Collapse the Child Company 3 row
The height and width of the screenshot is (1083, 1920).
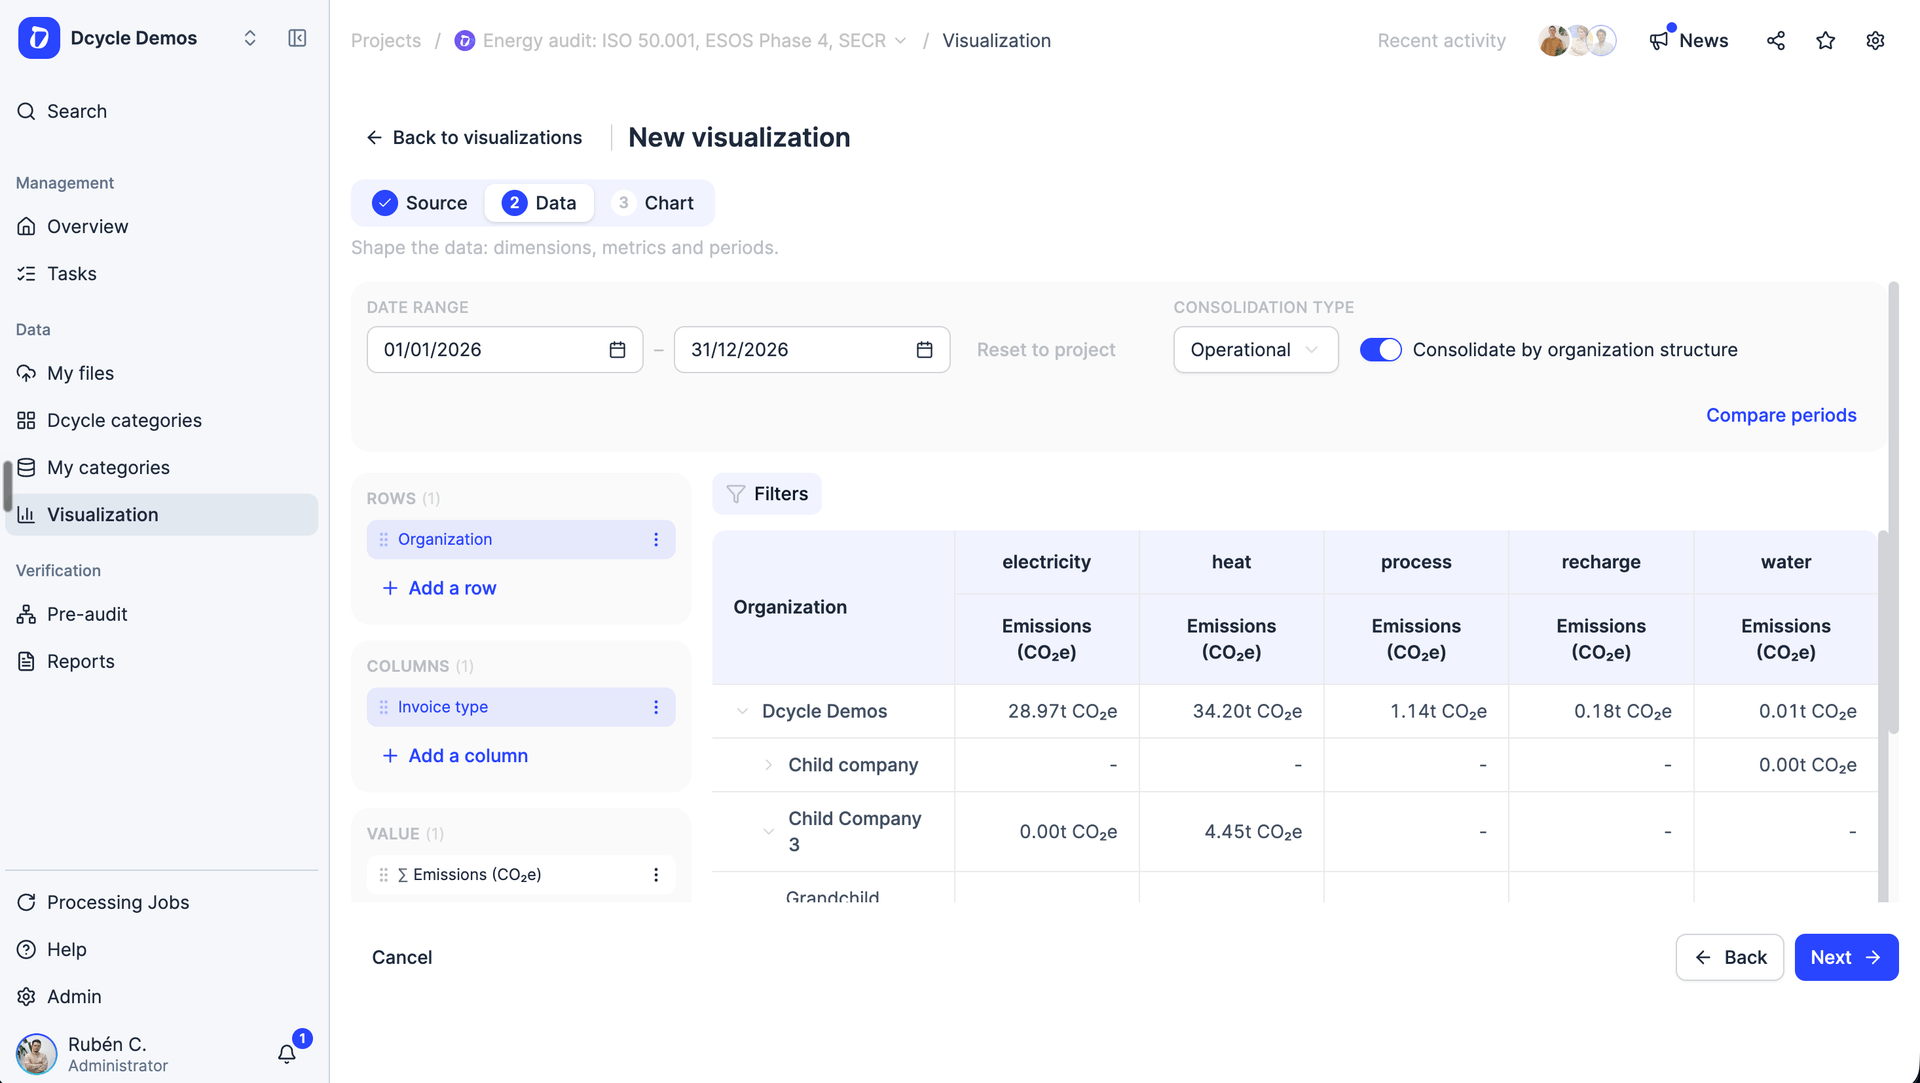tap(768, 831)
